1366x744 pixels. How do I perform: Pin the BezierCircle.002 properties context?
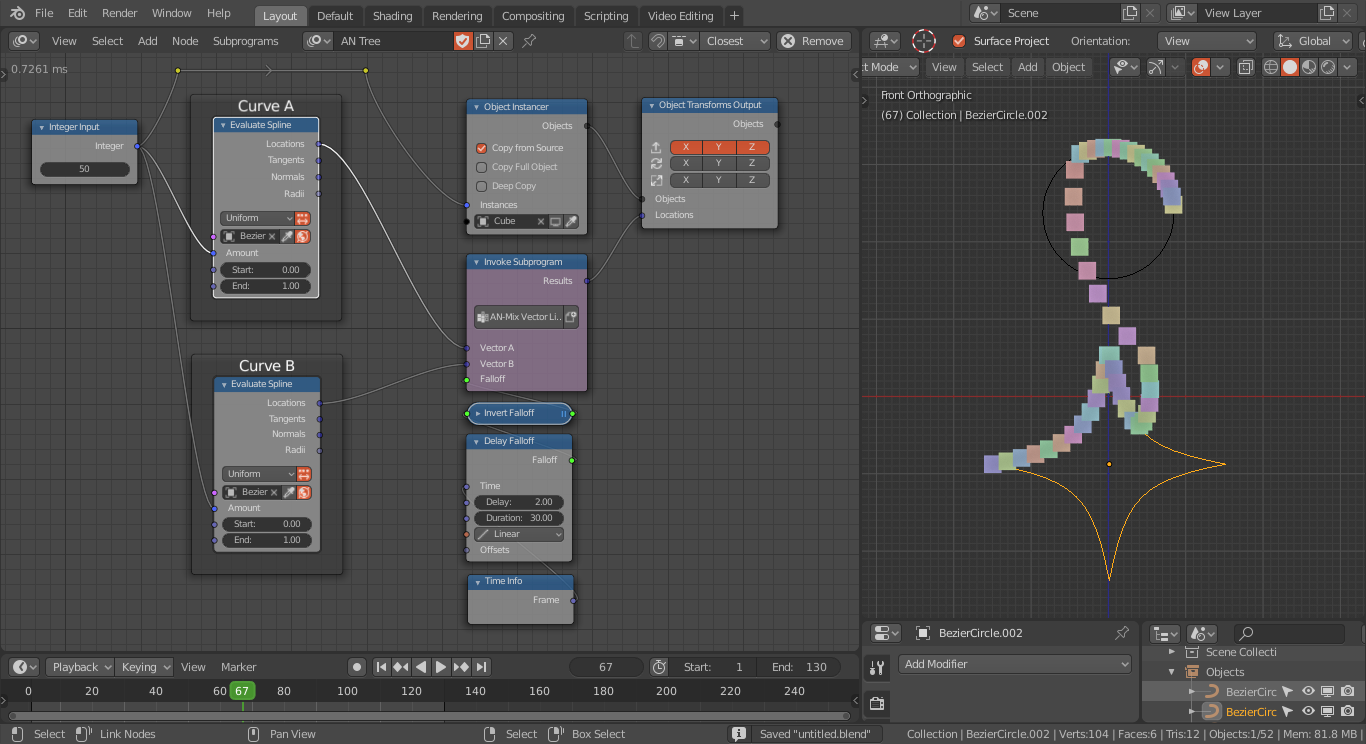tap(1122, 633)
